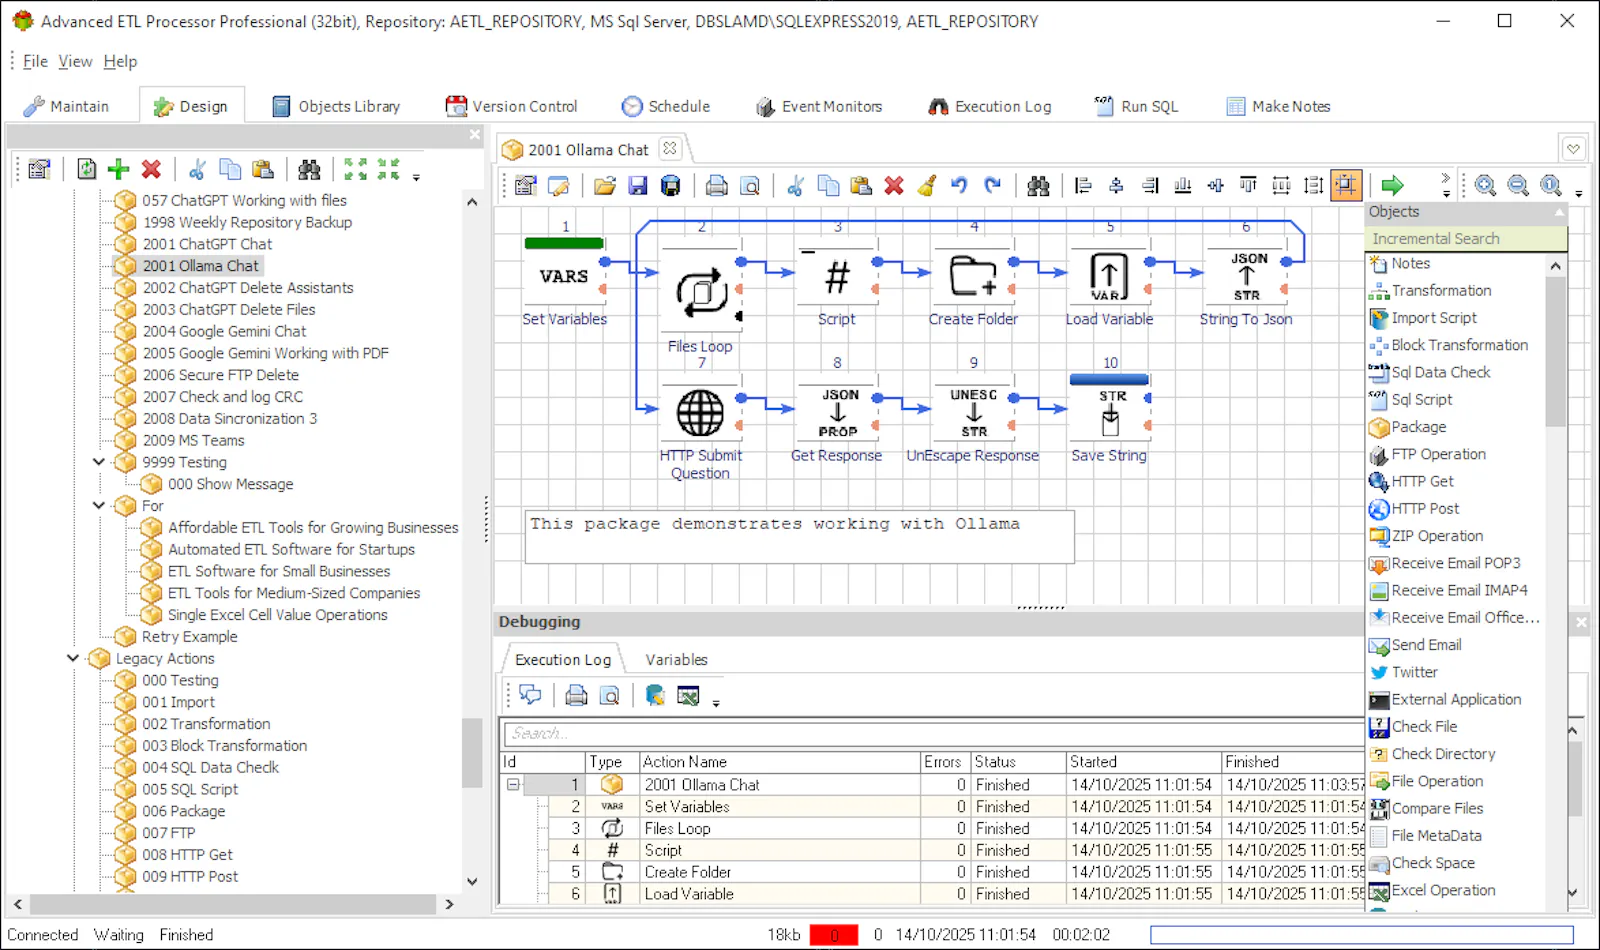Open designer toolbar chevron overflow
Screen dimensions: 1600x950
(x=1445, y=185)
